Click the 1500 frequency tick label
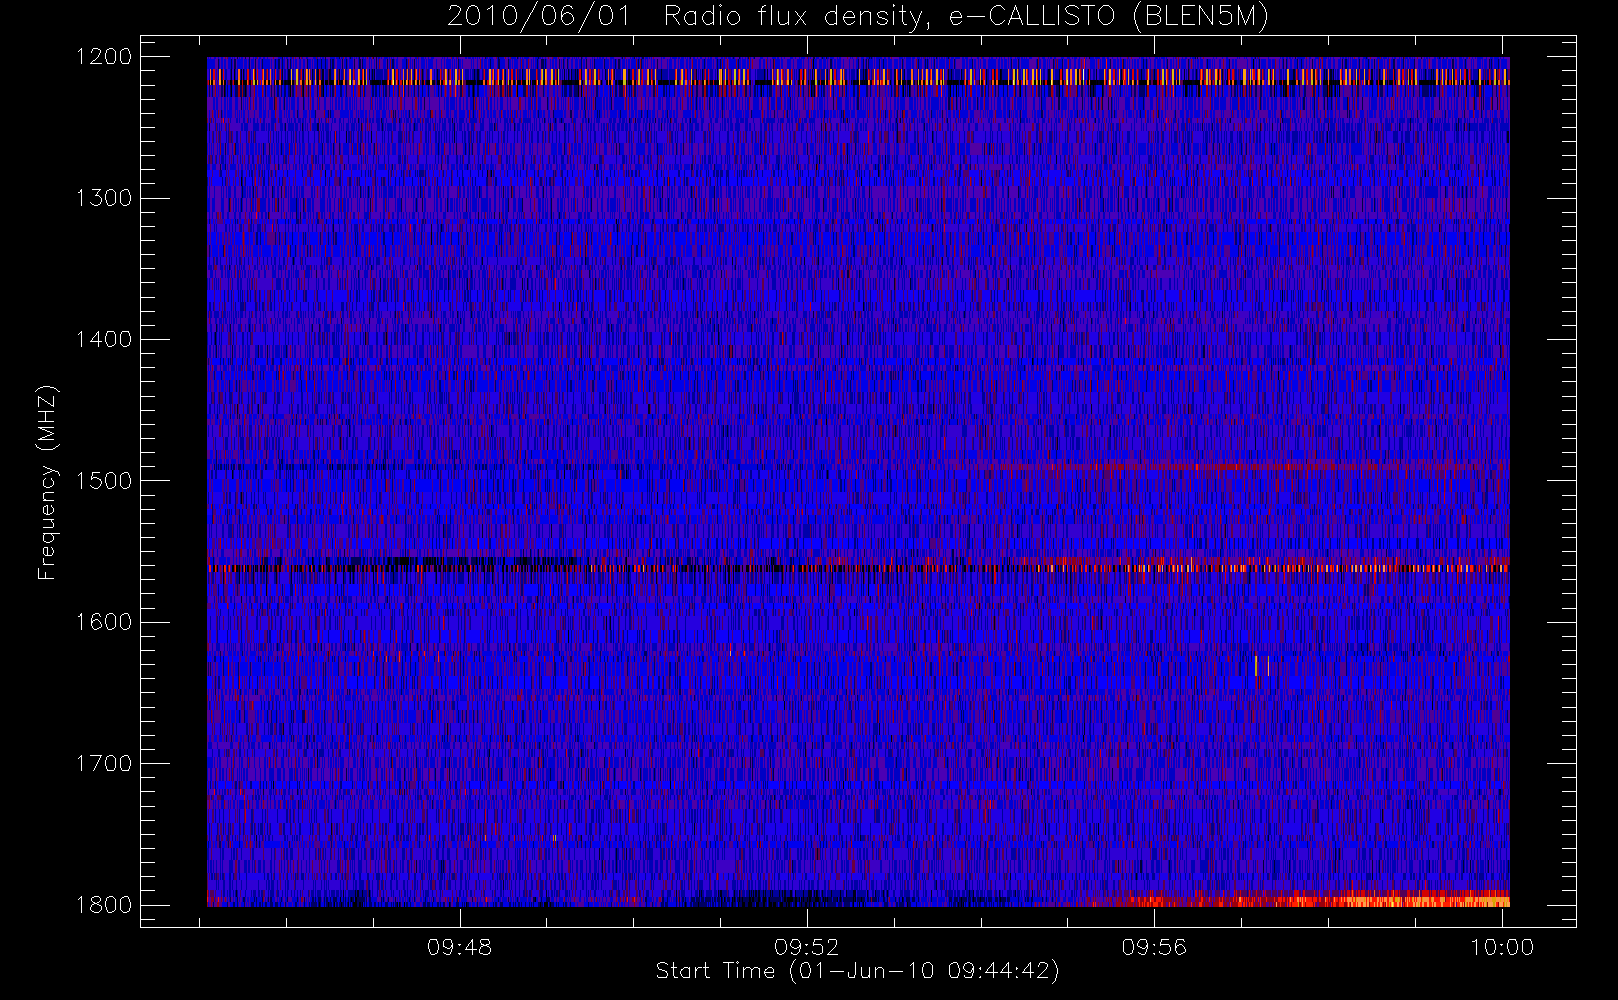 (104, 481)
